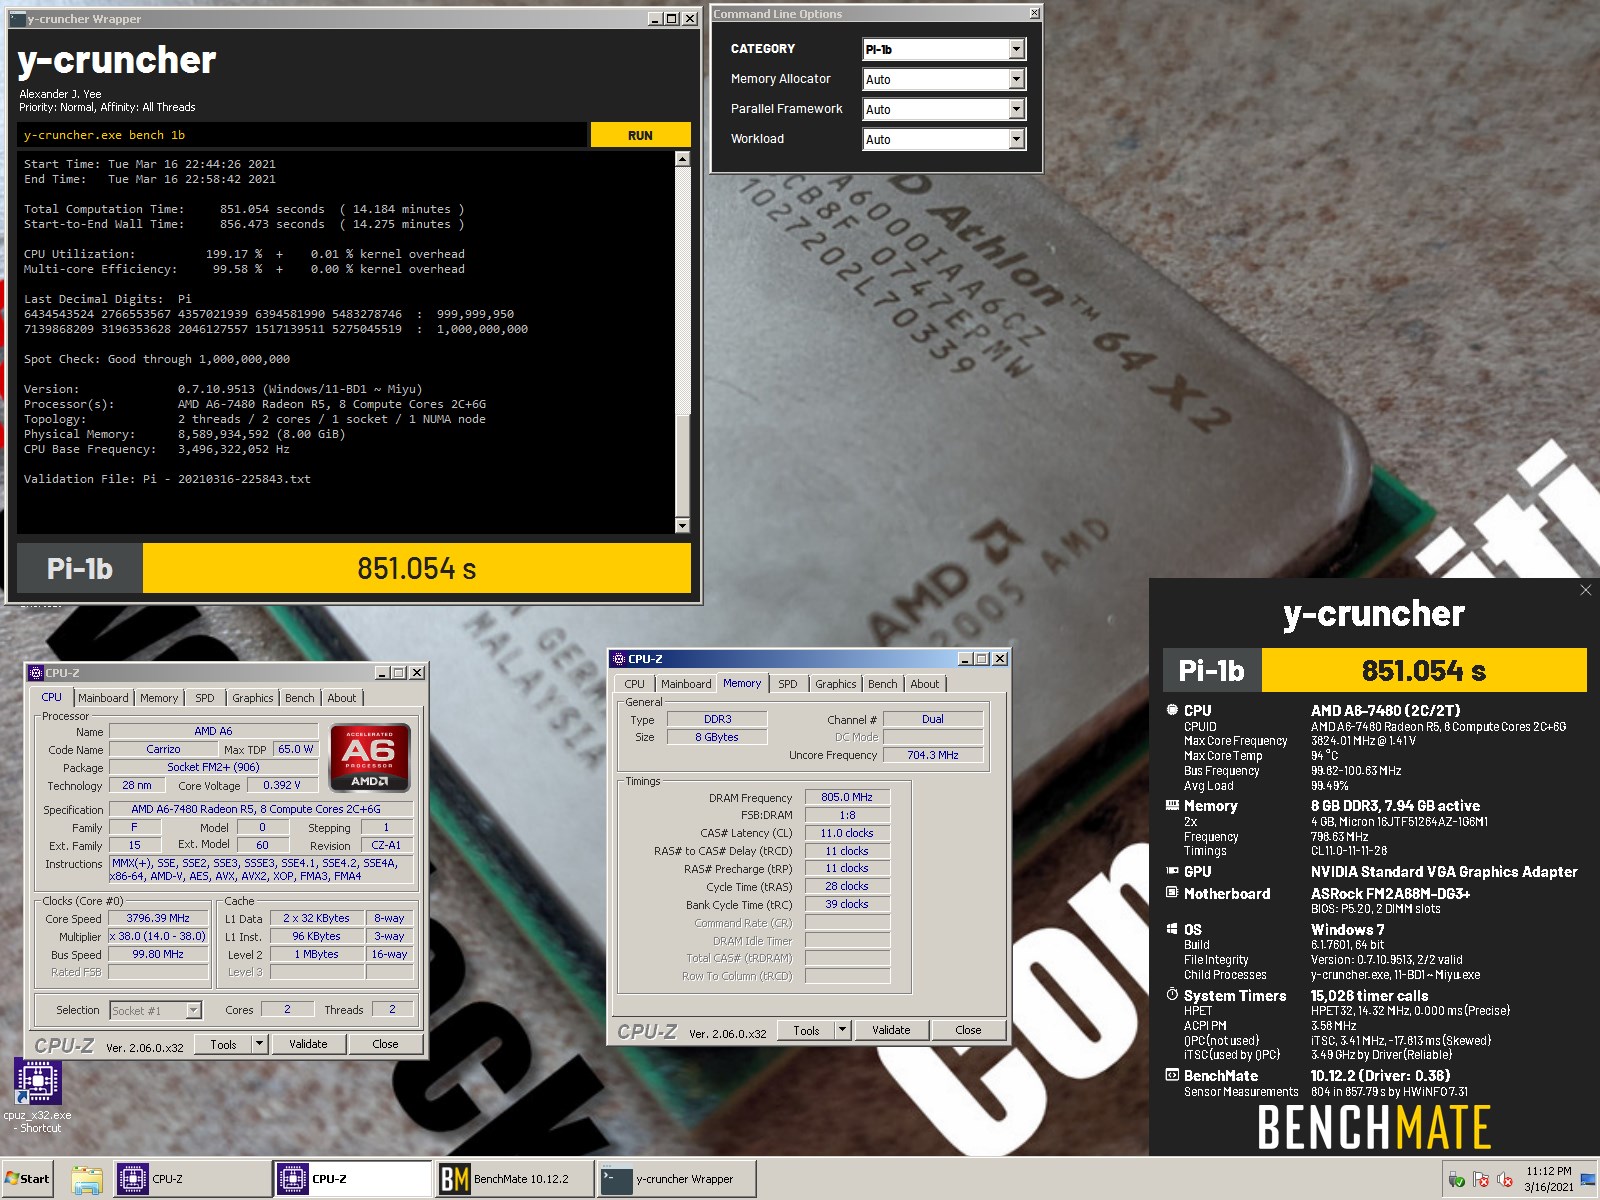The image size is (1600, 1200).
Task: Open file explorer folder icon in taskbar
Action: (86, 1180)
